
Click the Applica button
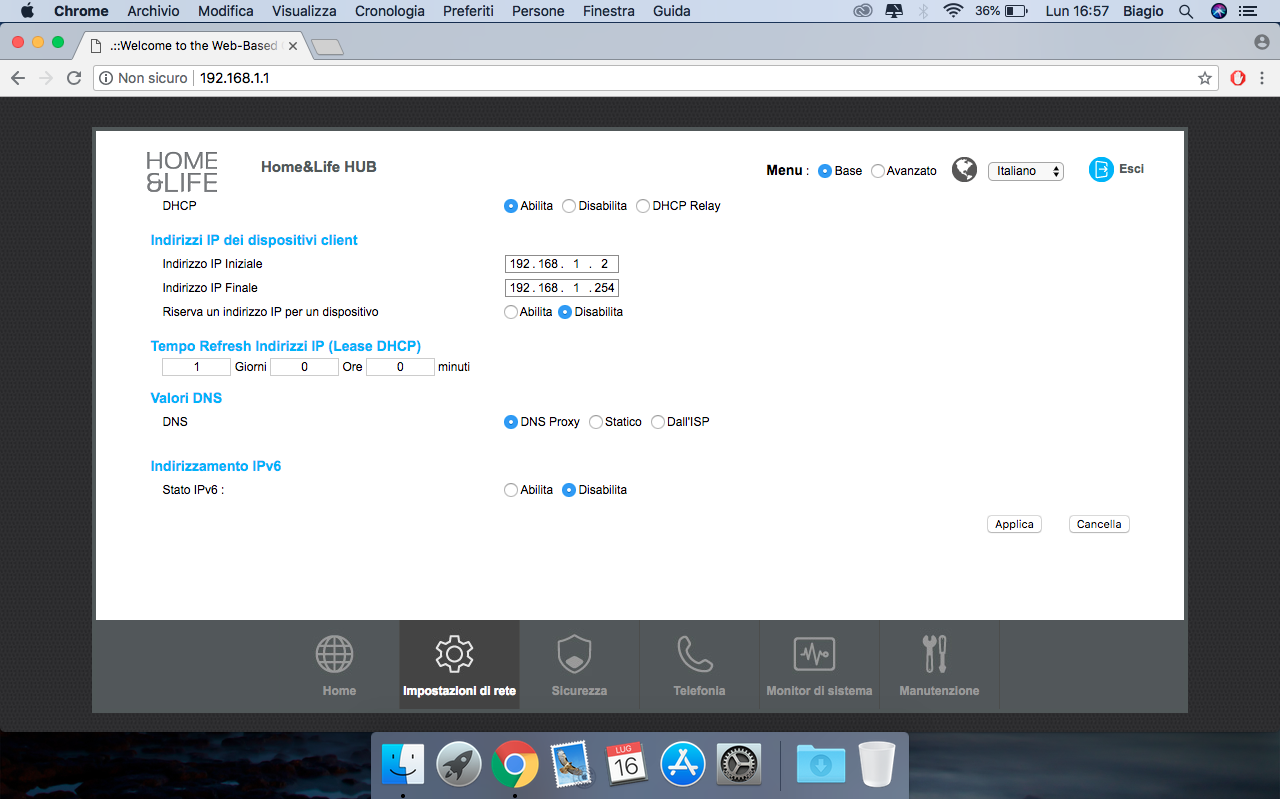[x=1014, y=524]
